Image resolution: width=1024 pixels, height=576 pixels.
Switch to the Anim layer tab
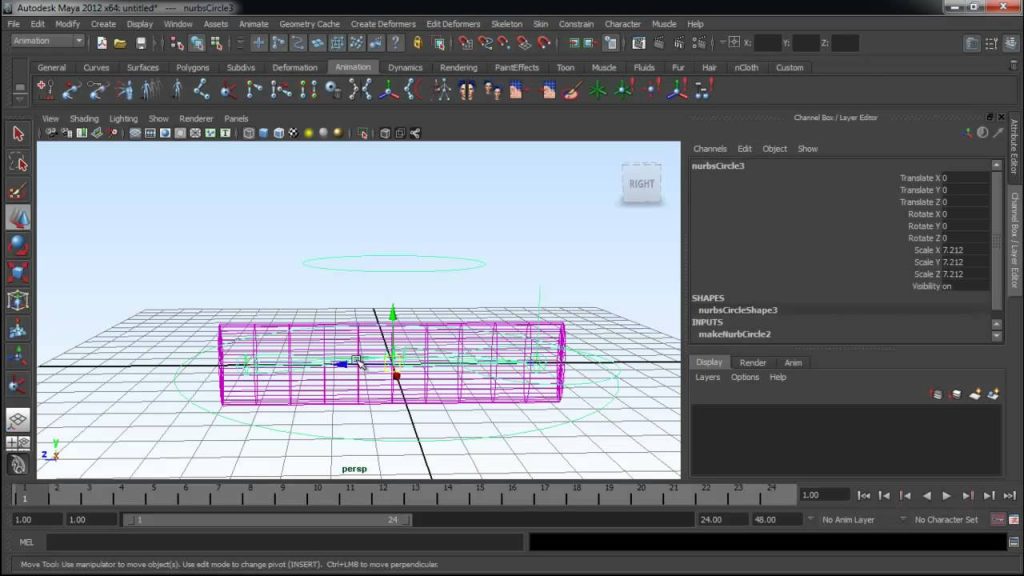793,362
